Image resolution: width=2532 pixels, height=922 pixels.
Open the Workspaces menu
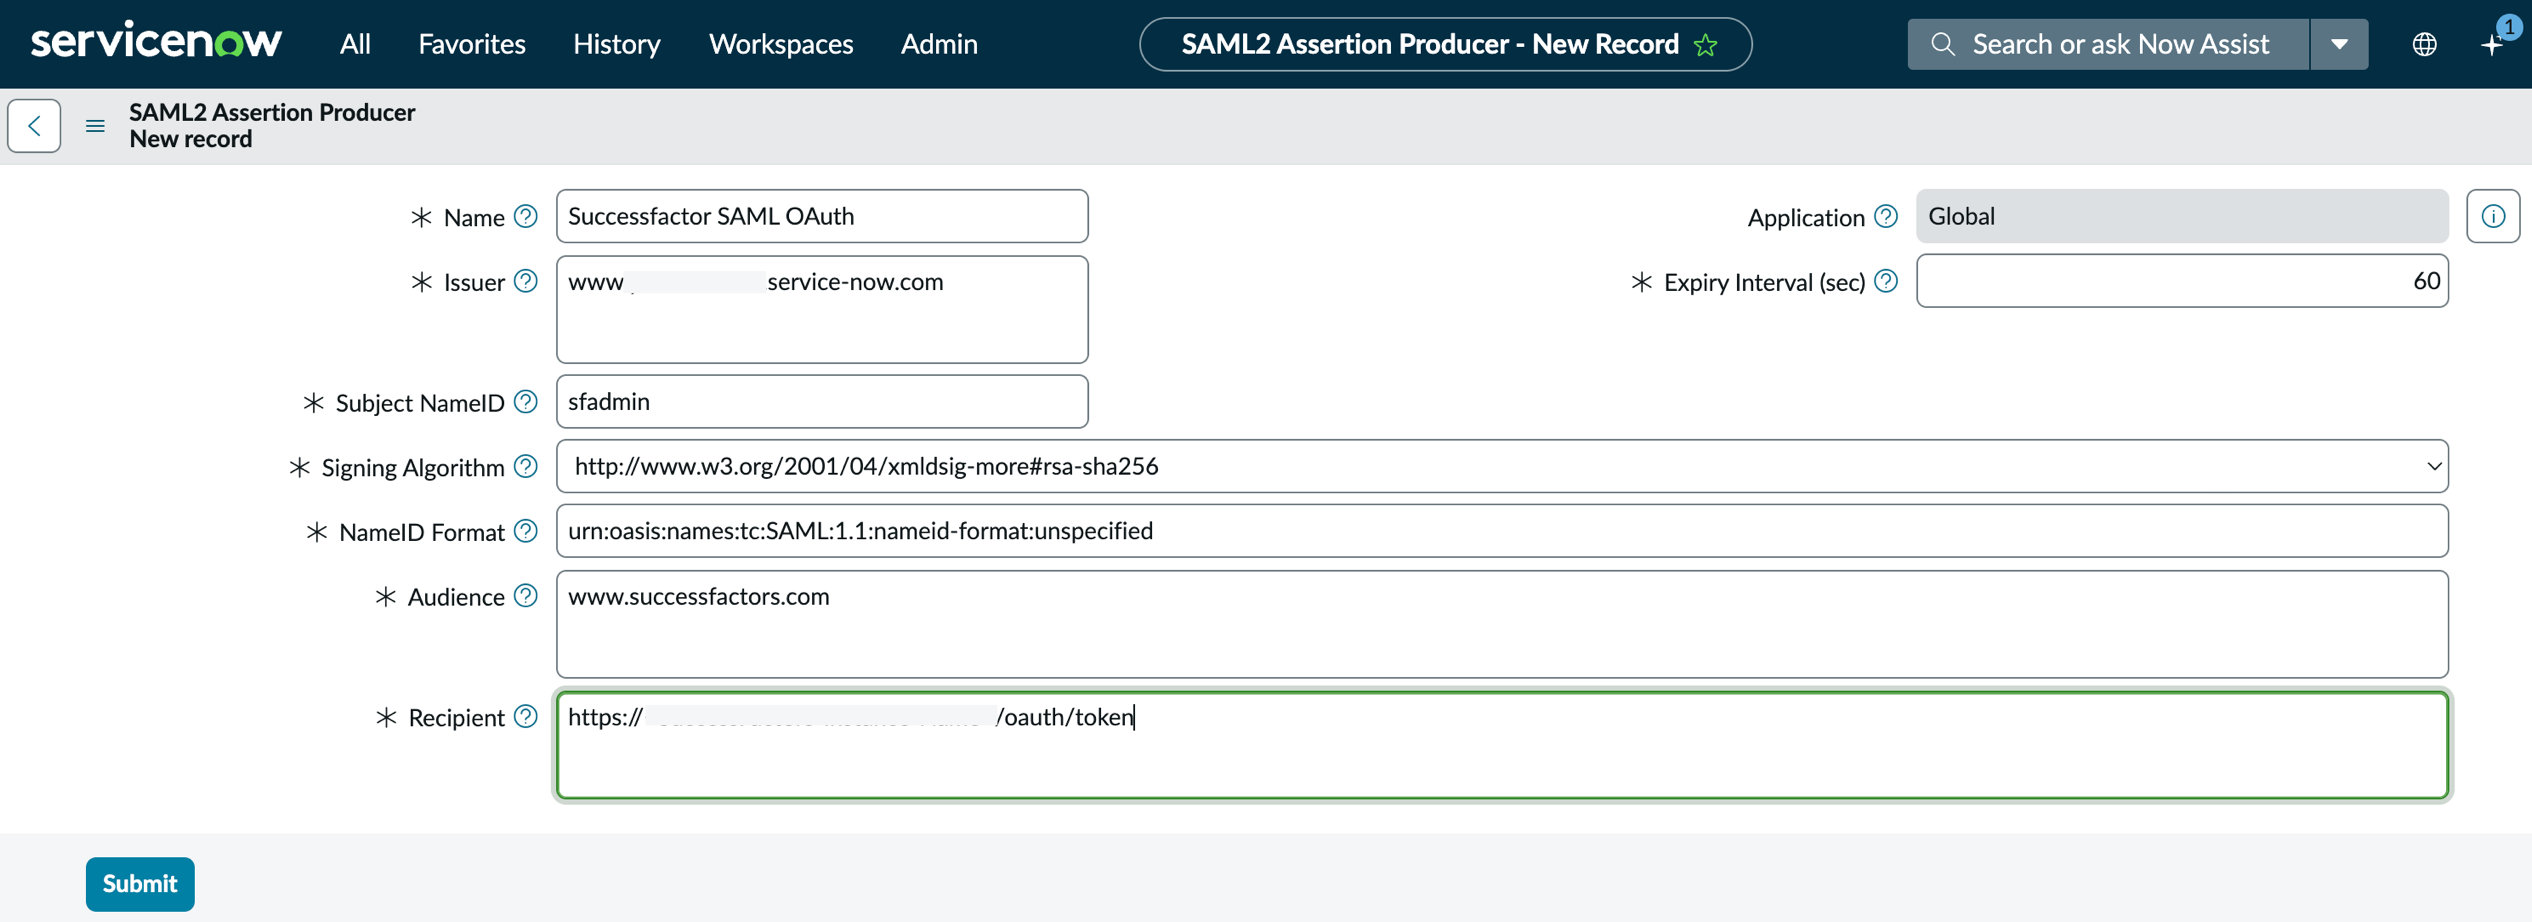[781, 44]
